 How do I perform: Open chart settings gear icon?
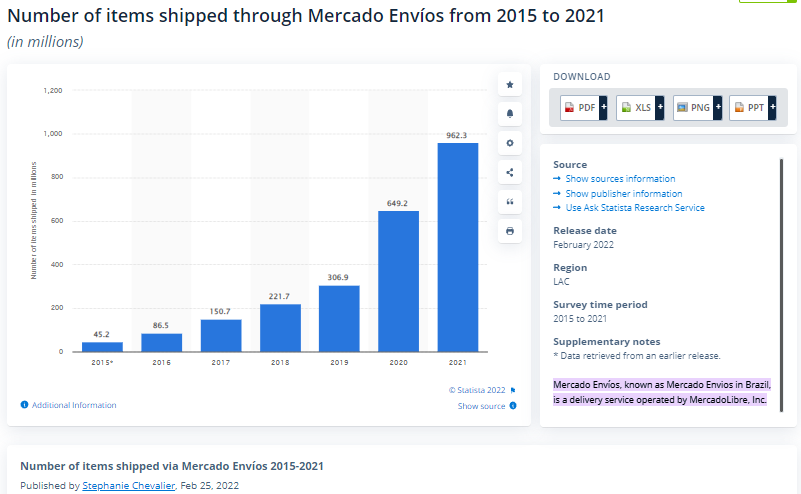[x=510, y=143]
